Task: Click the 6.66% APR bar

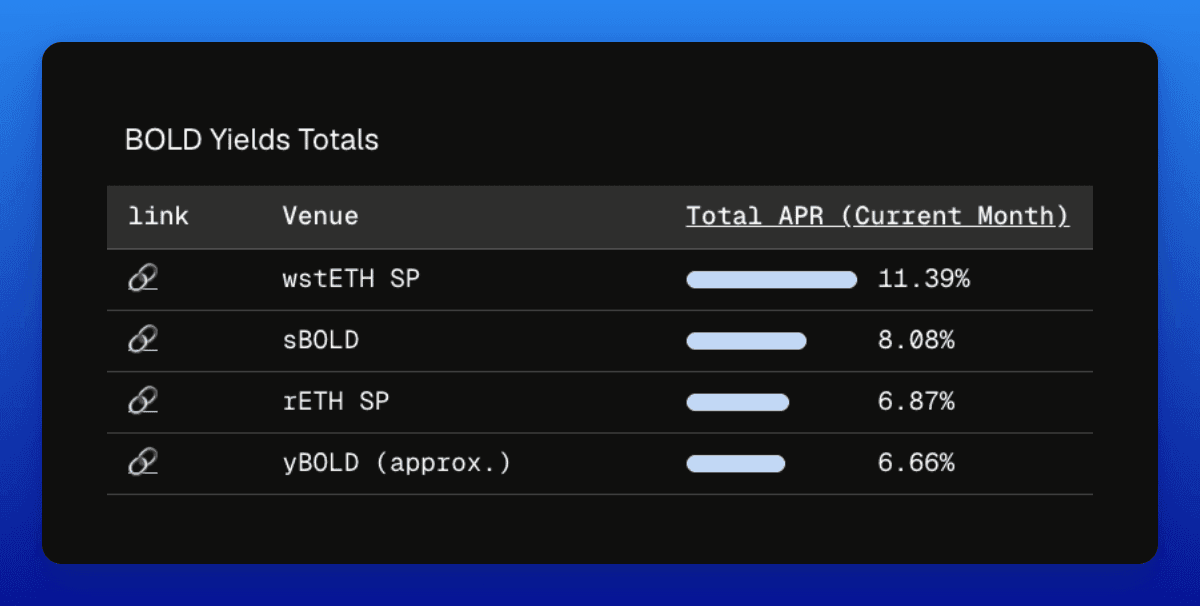Action: [x=736, y=463]
